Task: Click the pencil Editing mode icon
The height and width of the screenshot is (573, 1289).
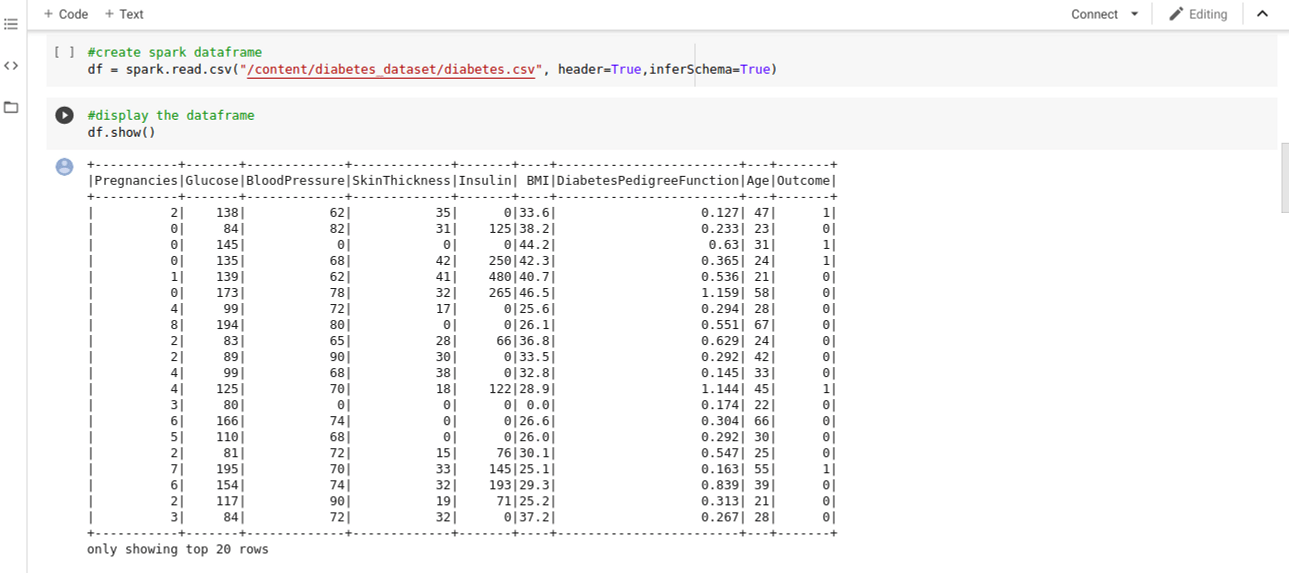Action: tap(1176, 14)
